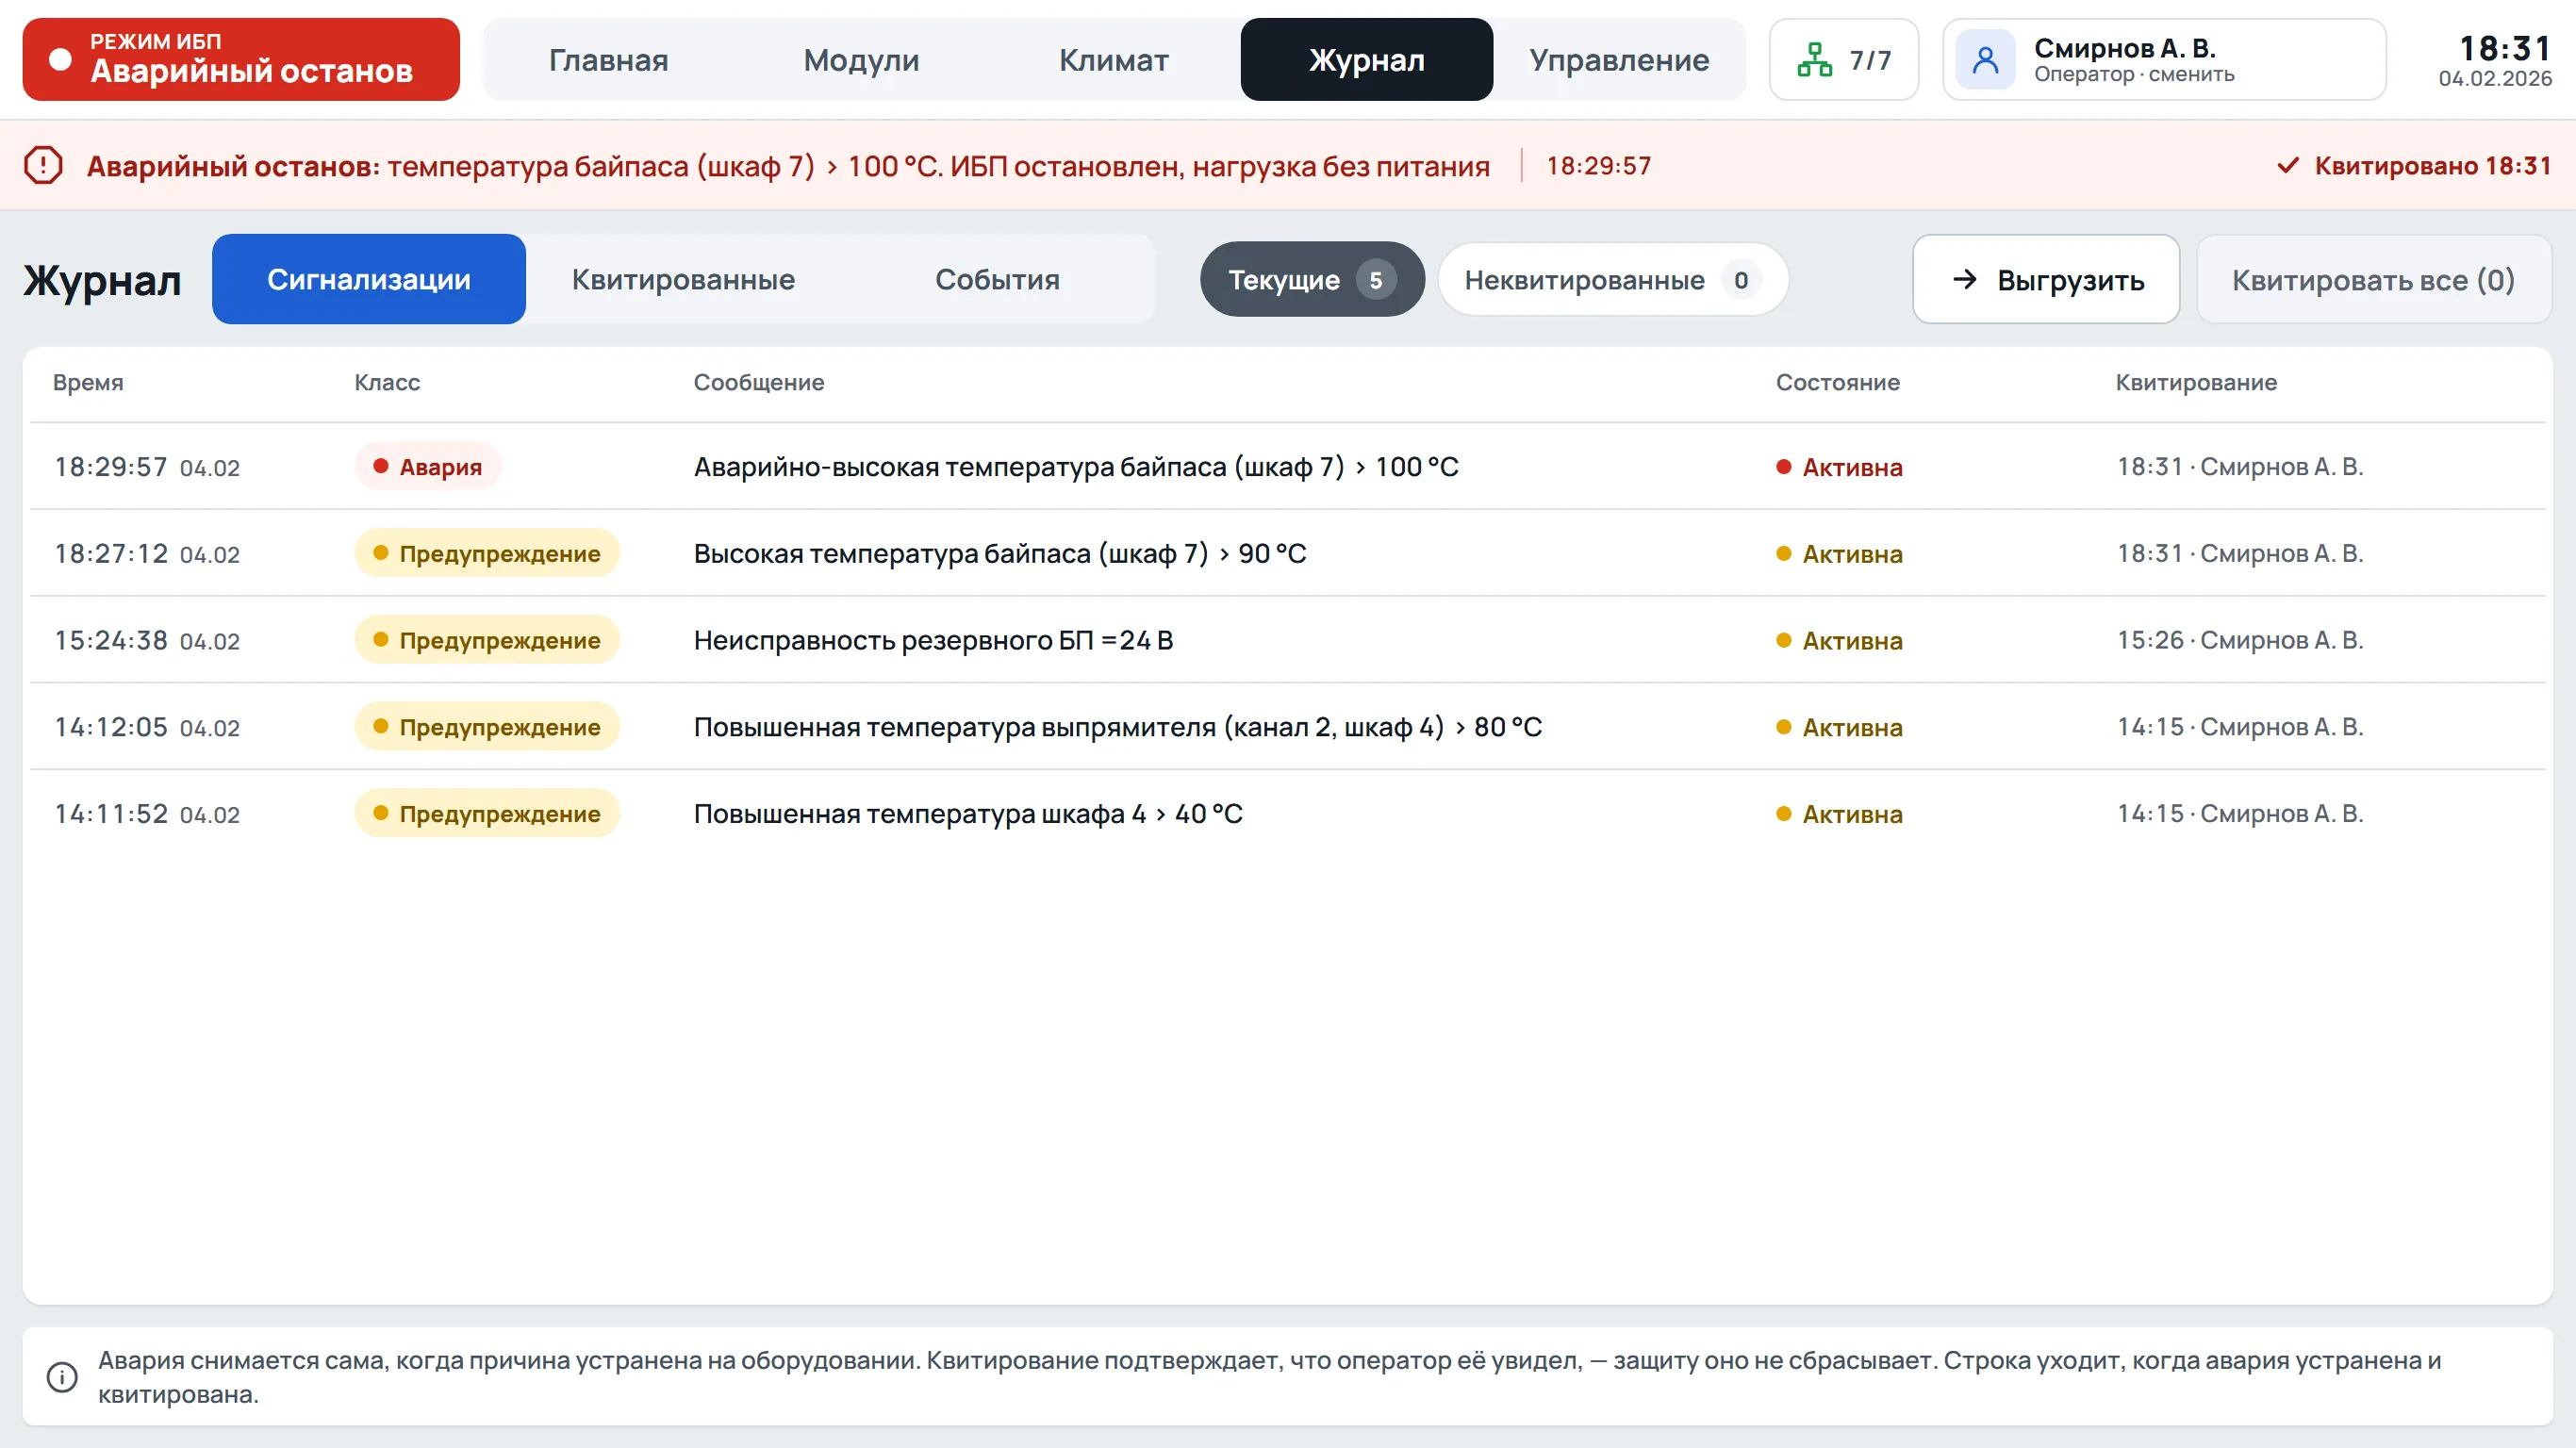Click the Время column header

(x=88, y=382)
